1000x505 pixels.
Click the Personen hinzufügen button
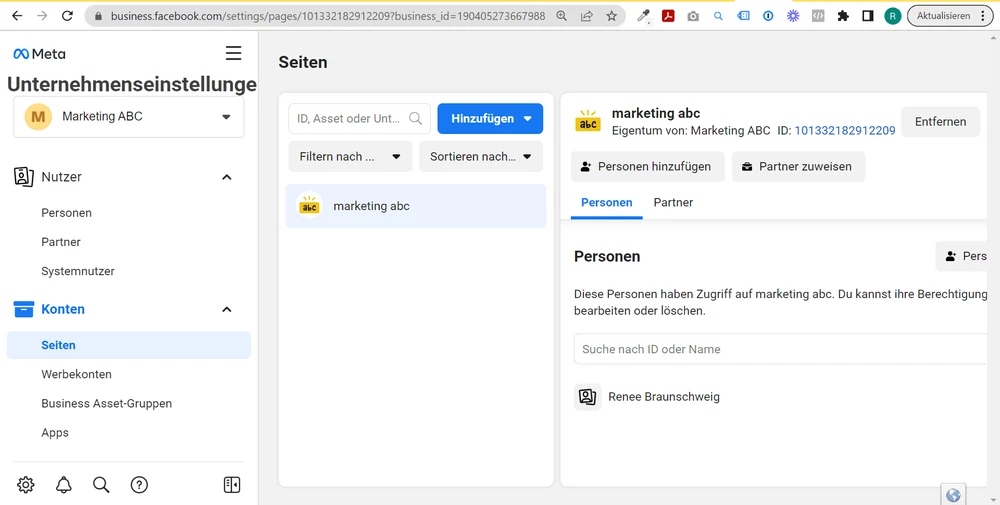tap(647, 166)
